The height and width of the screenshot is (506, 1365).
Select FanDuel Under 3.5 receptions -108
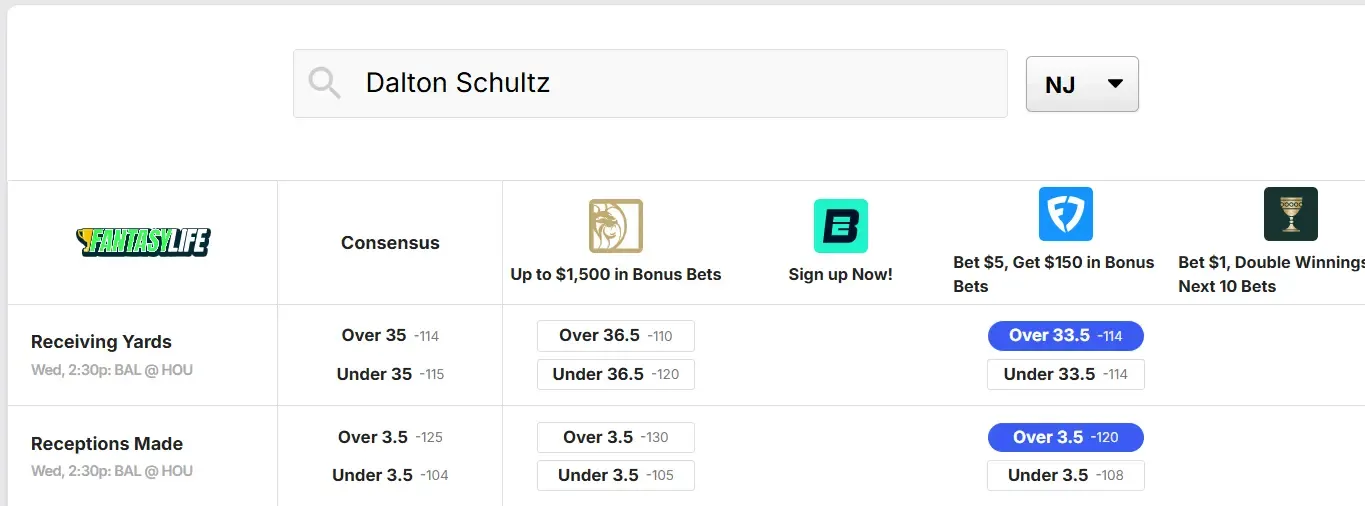coord(1065,475)
